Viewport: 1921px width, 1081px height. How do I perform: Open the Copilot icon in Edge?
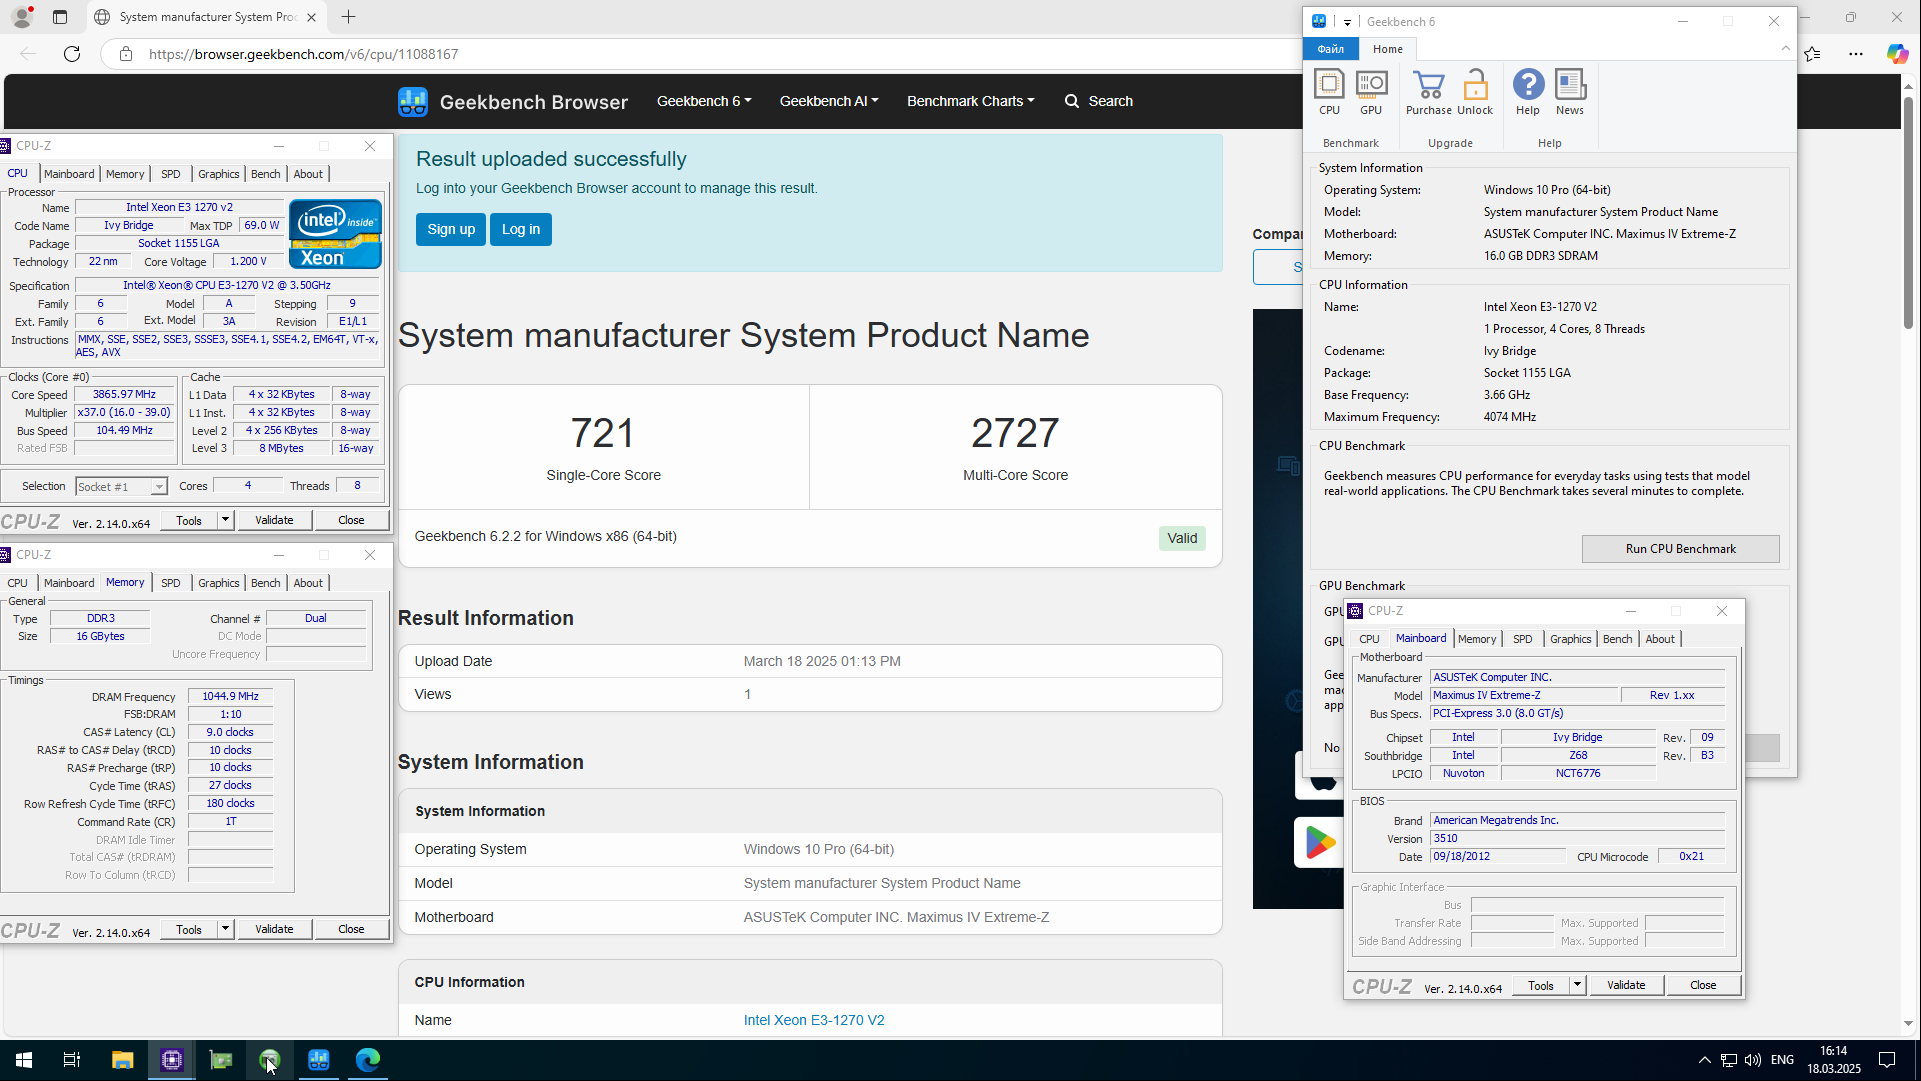1897,54
